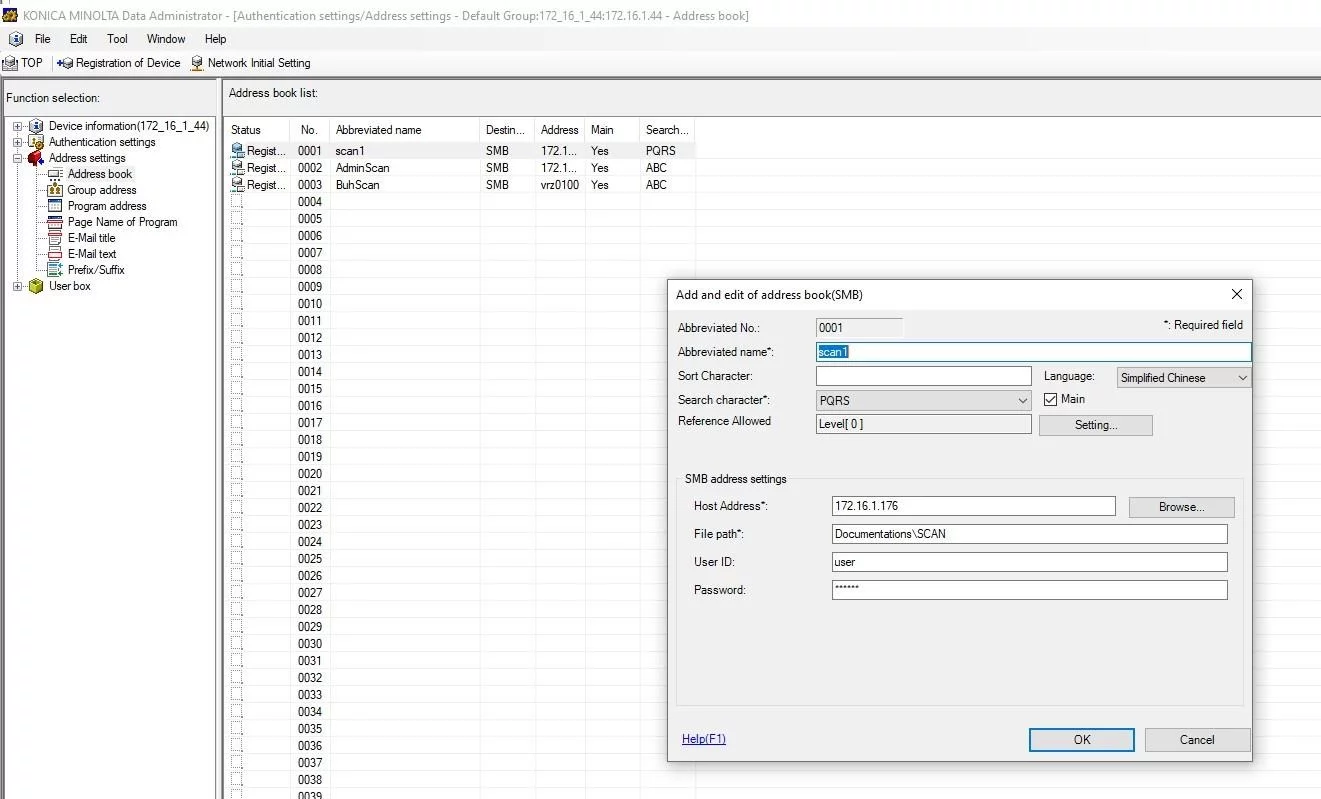Click the File path input field
The image size is (1321, 799).
(x=1029, y=534)
